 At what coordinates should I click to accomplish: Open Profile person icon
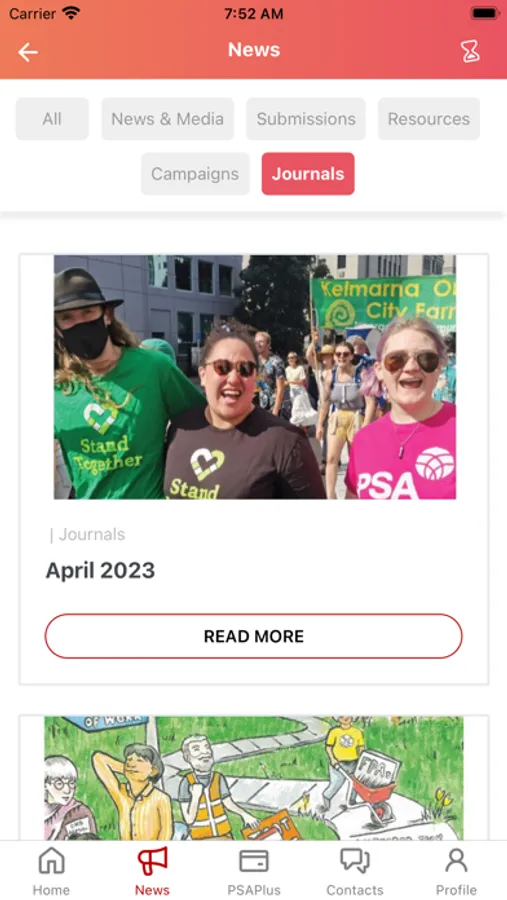456,861
